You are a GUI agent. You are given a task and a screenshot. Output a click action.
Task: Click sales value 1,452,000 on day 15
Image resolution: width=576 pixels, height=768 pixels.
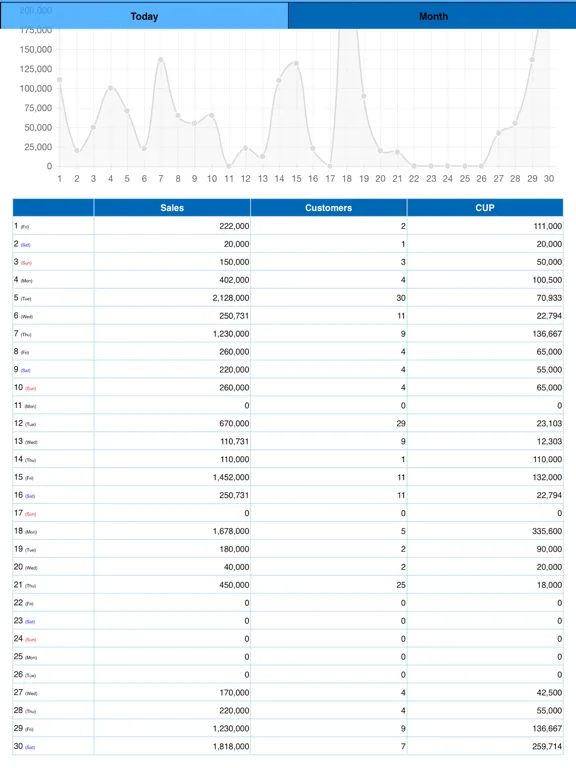coord(231,477)
